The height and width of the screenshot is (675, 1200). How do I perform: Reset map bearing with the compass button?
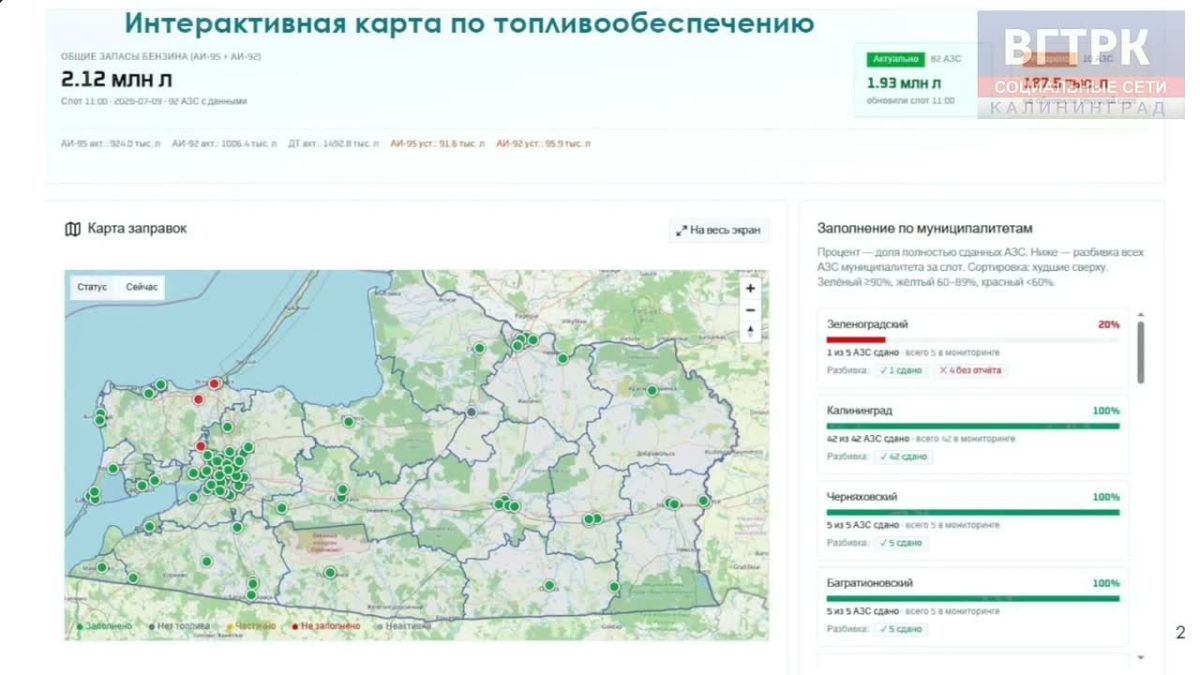tap(751, 331)
